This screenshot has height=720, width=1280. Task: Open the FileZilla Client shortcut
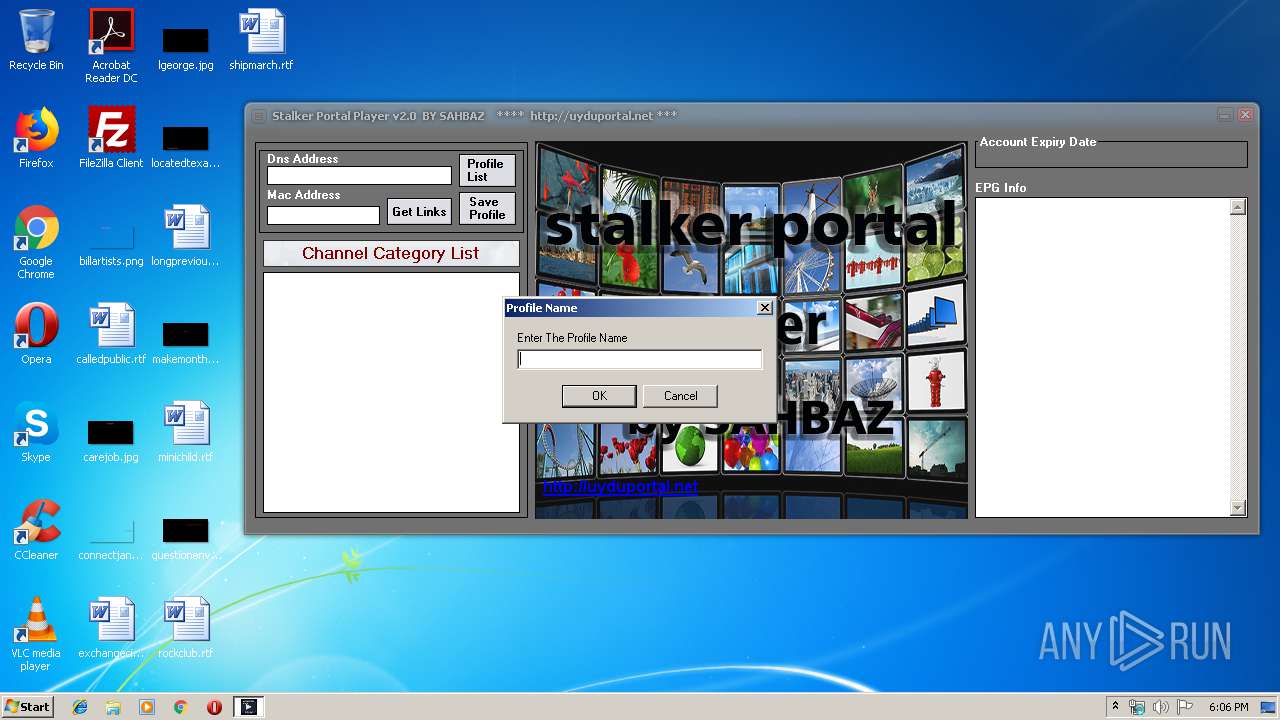tap(111, 138)
